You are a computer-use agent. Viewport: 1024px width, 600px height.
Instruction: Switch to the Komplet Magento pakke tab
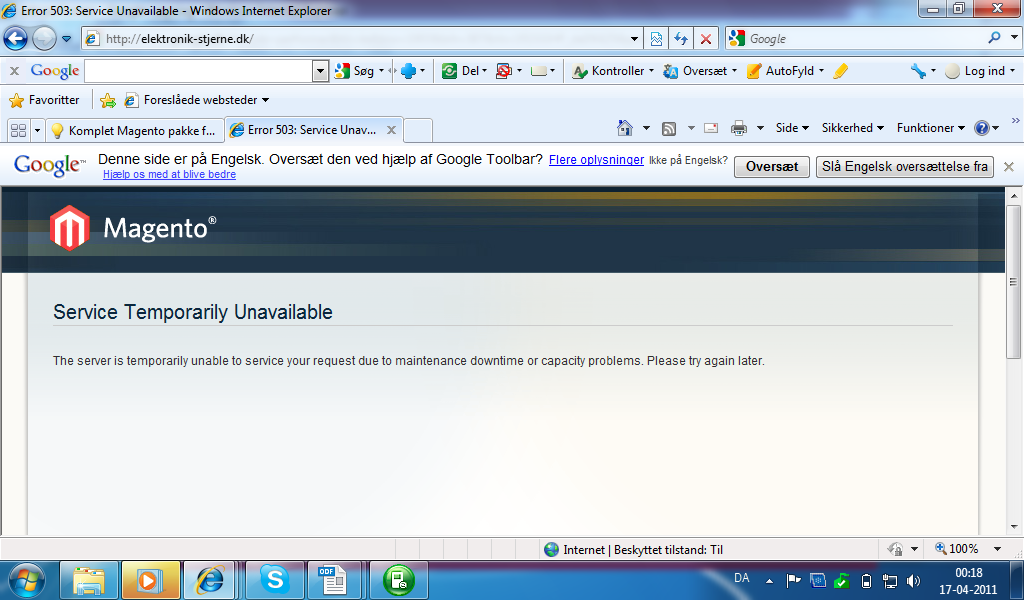pyautogui.click(x=135, y=130)
